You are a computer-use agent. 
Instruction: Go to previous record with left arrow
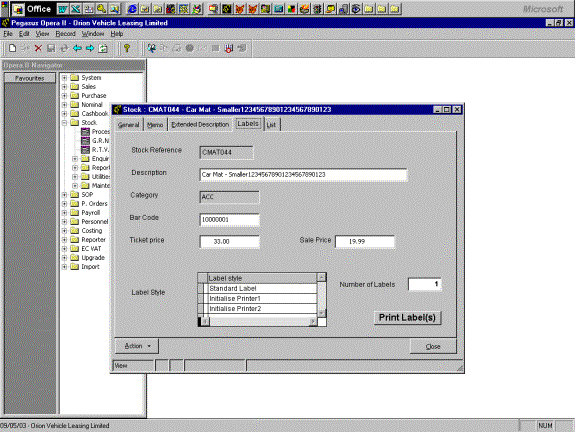pos(77,48)
